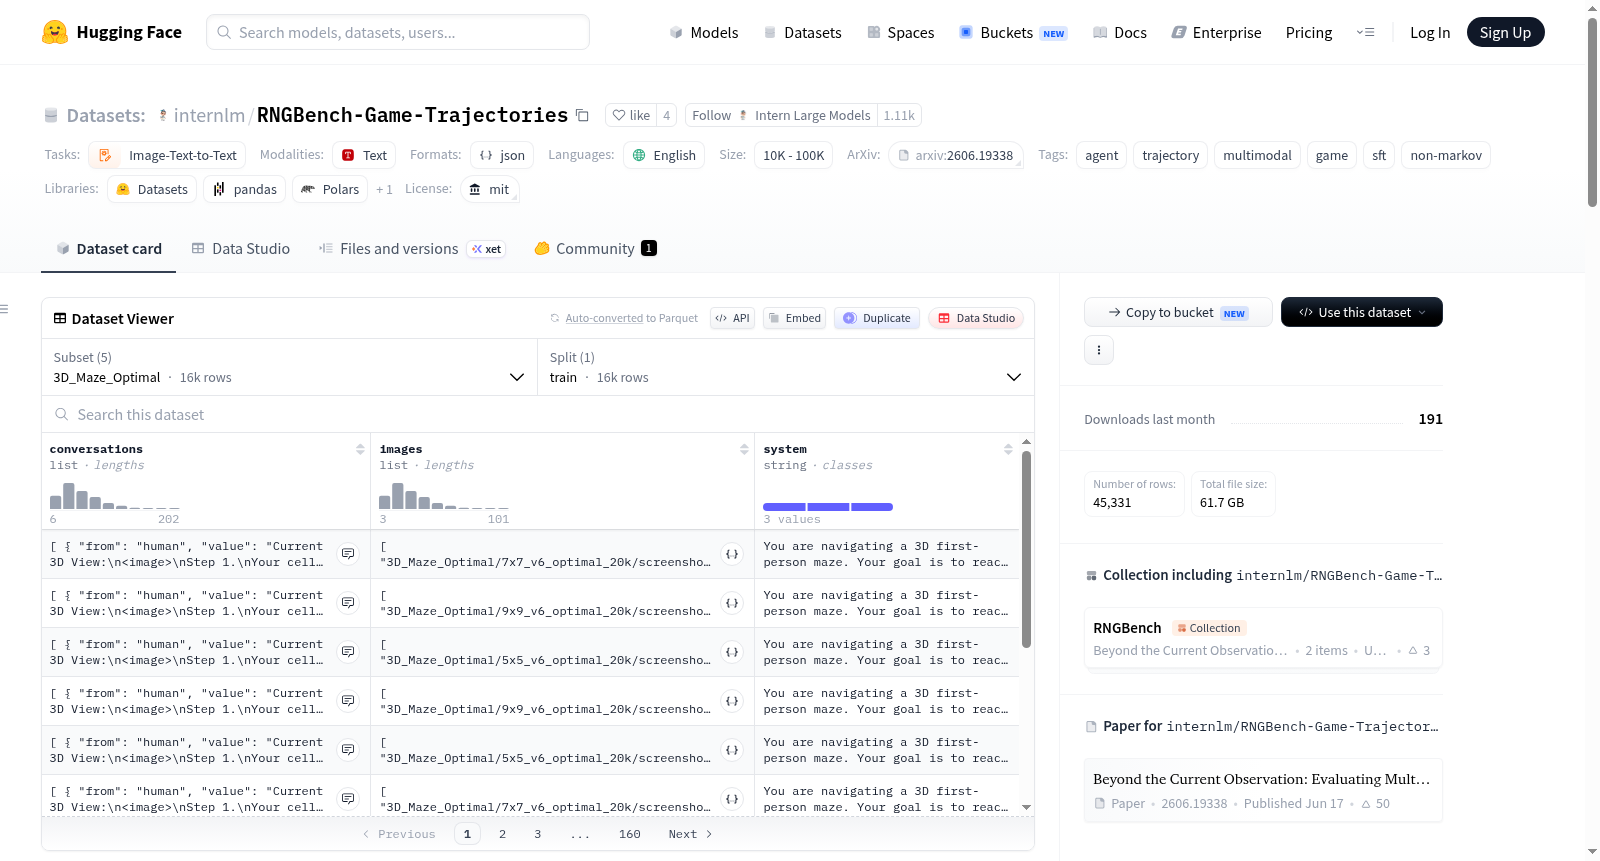Click the conversations lengths histogram

[115, 496]
